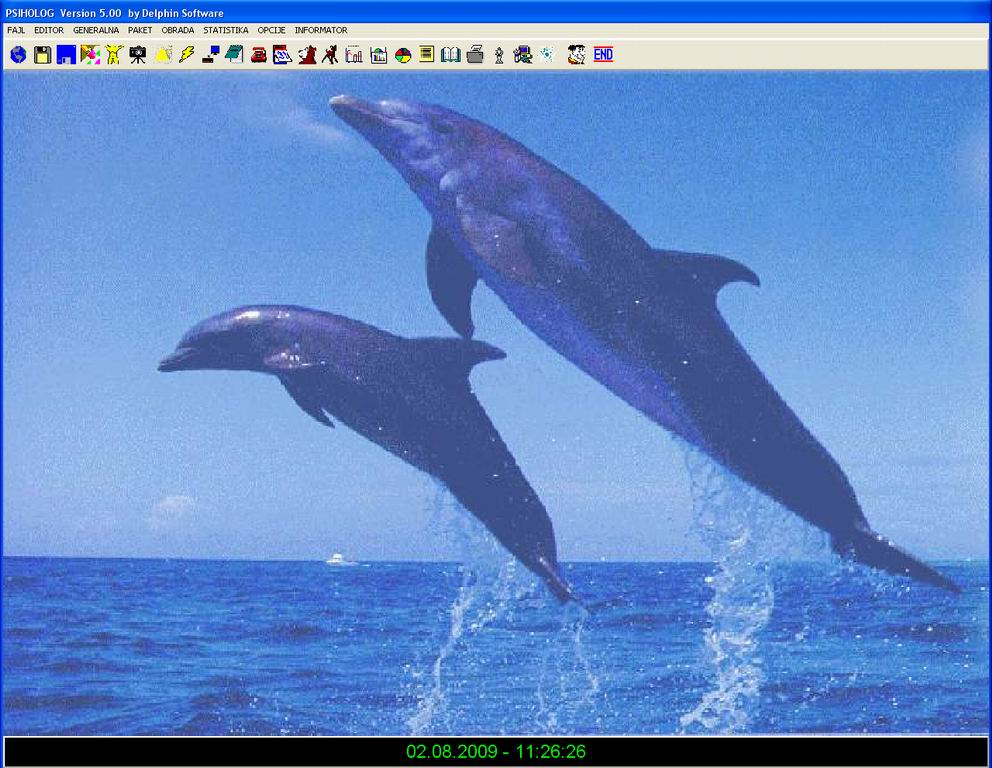This screenshot has height=768, width=992.
Task: Click the END exit button
Action: [x=603, y=55]
